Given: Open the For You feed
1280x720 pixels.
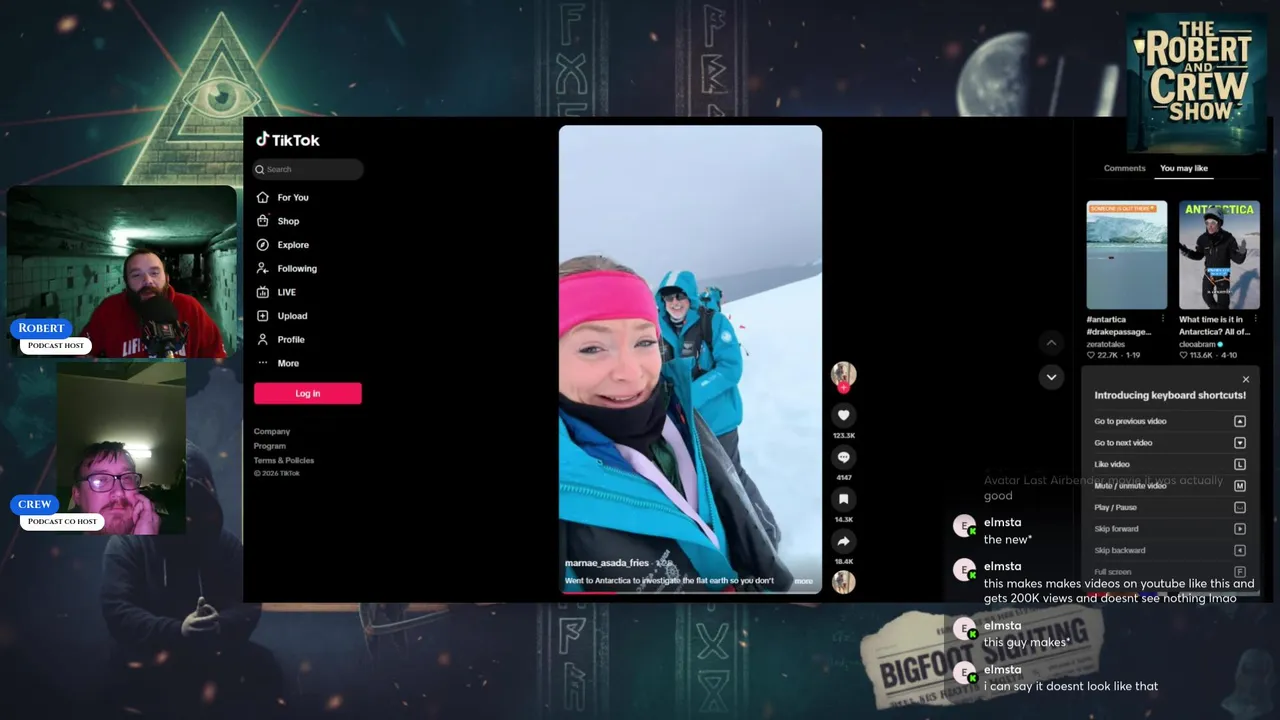Looking at the screenshot, I should point(293,198).
